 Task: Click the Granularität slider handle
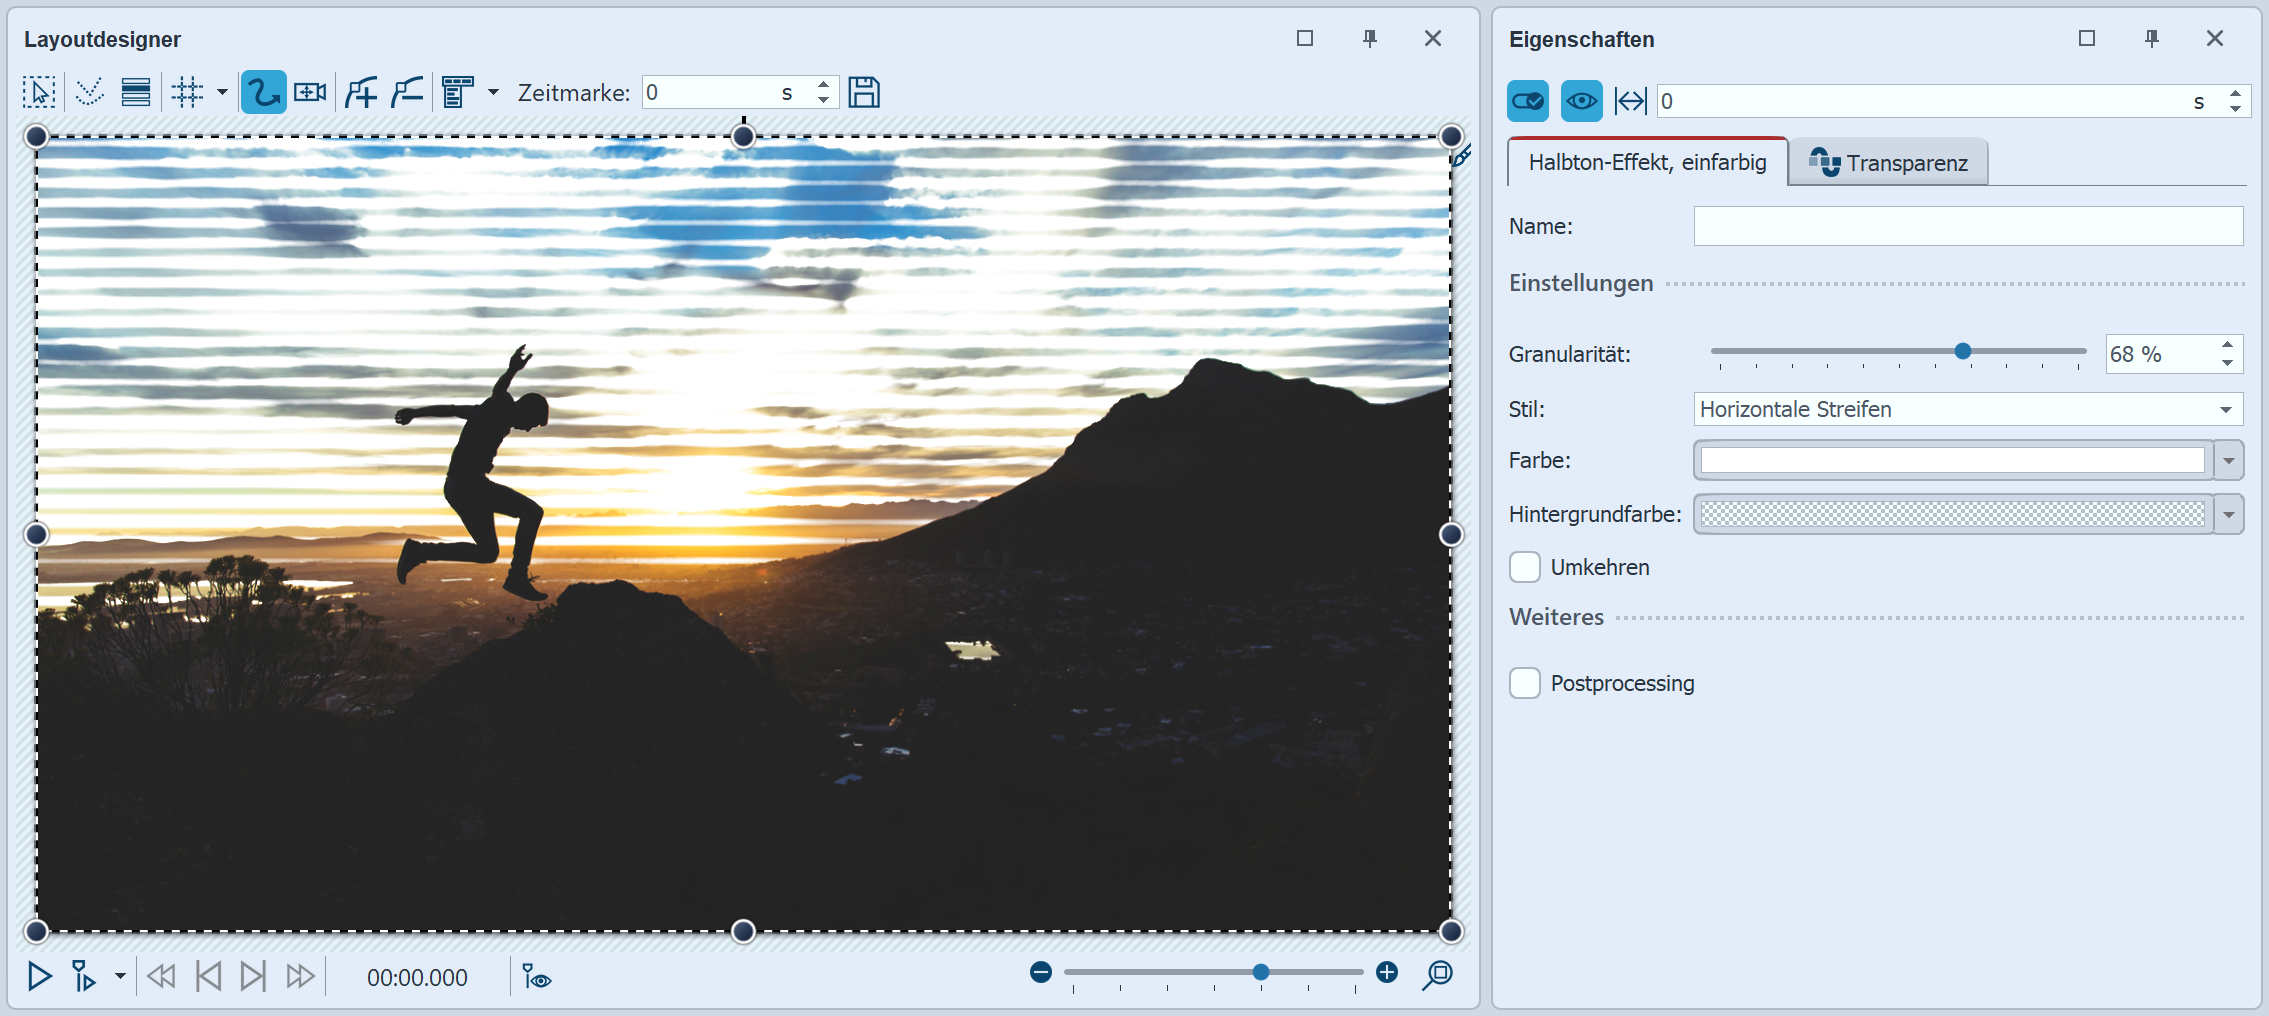1963,351
